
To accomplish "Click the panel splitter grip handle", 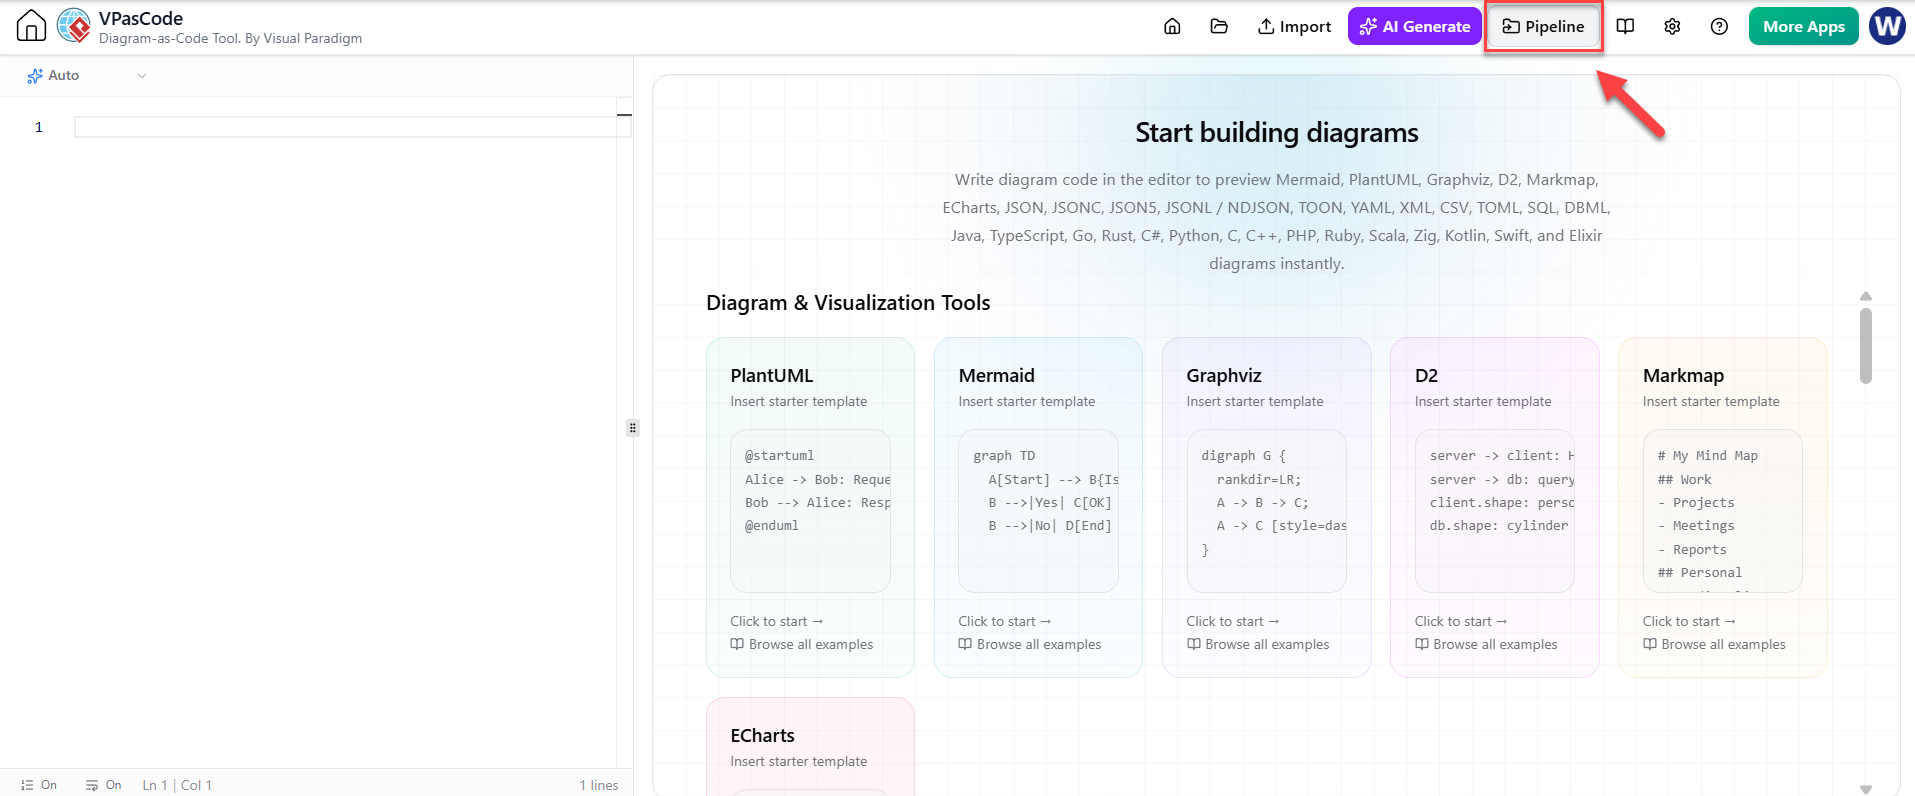I will coord(632,428).
